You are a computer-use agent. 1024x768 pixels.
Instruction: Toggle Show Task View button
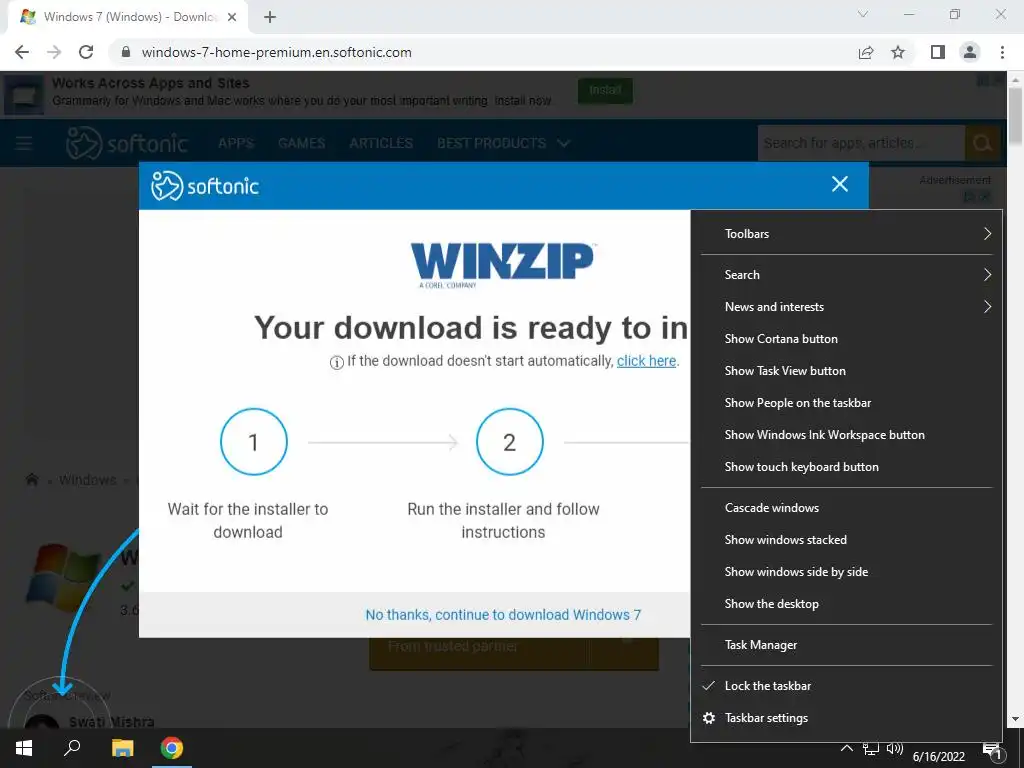click(x=846, y=370)
